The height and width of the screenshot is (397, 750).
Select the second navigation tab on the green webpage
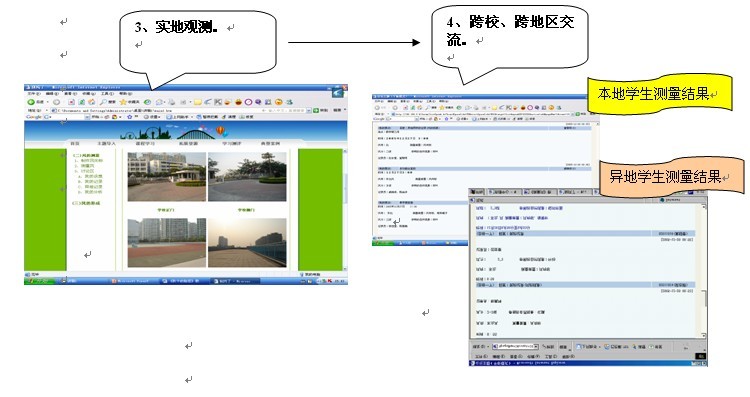pos(107,143)
